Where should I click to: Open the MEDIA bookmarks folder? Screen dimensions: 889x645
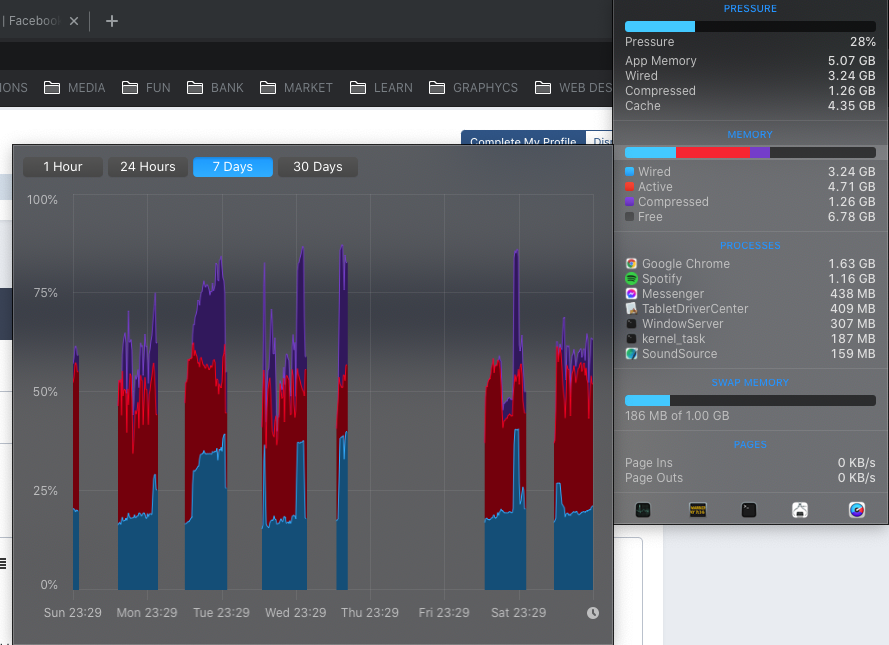74,88
